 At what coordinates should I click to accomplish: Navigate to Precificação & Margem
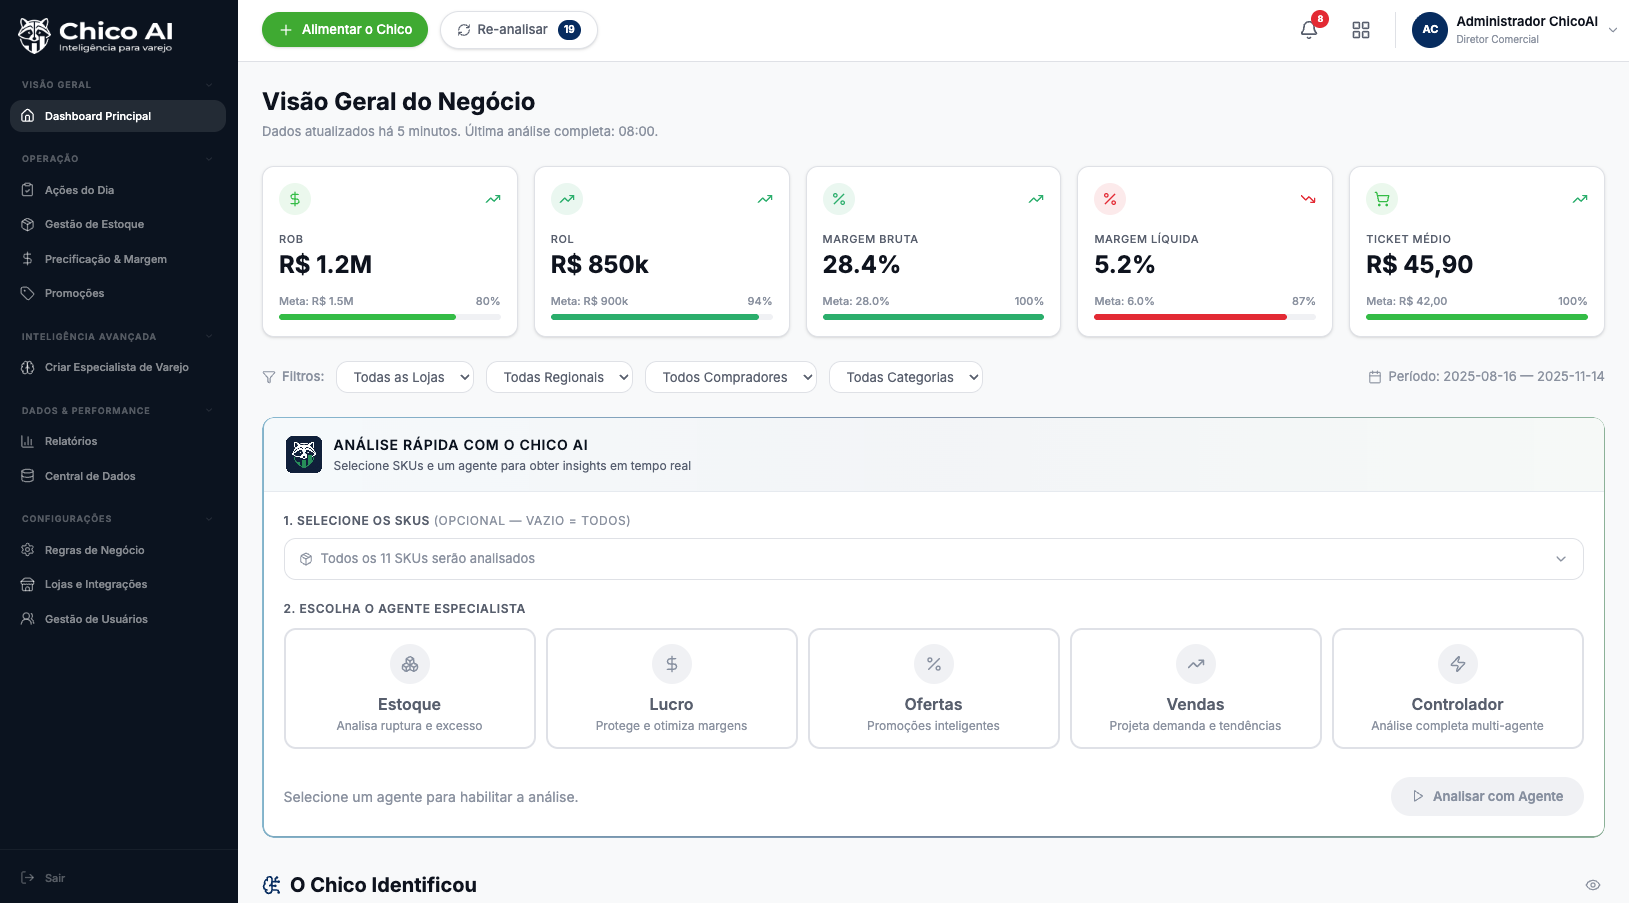pos(118,259)
